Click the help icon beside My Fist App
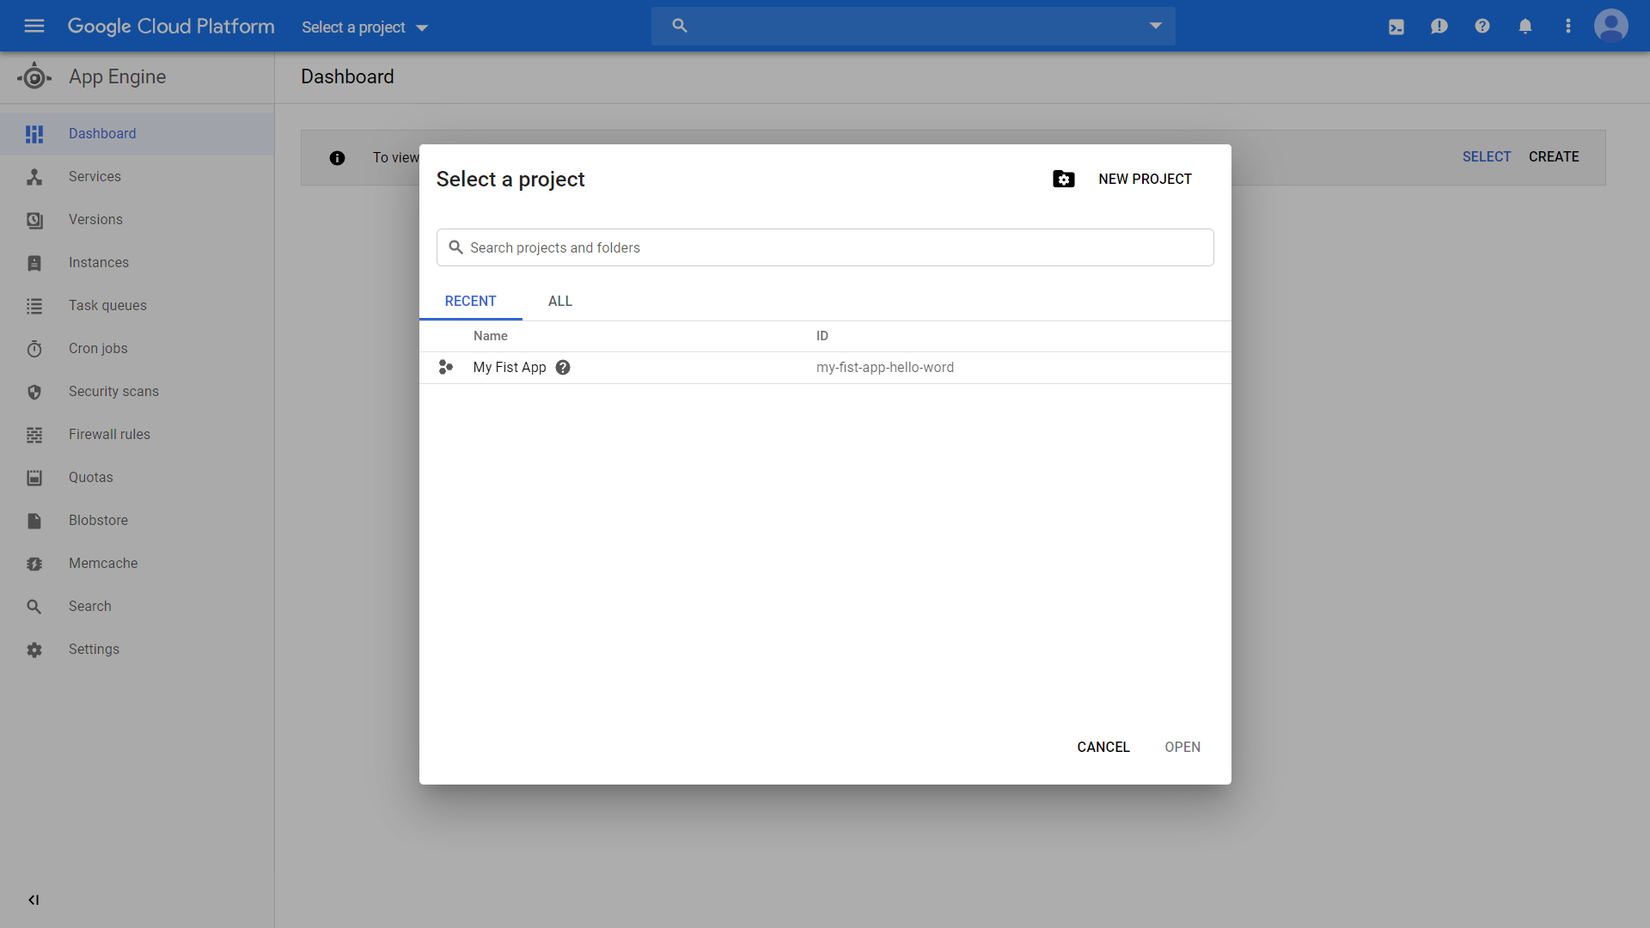The image size is (1650, 928). point(563,368)
